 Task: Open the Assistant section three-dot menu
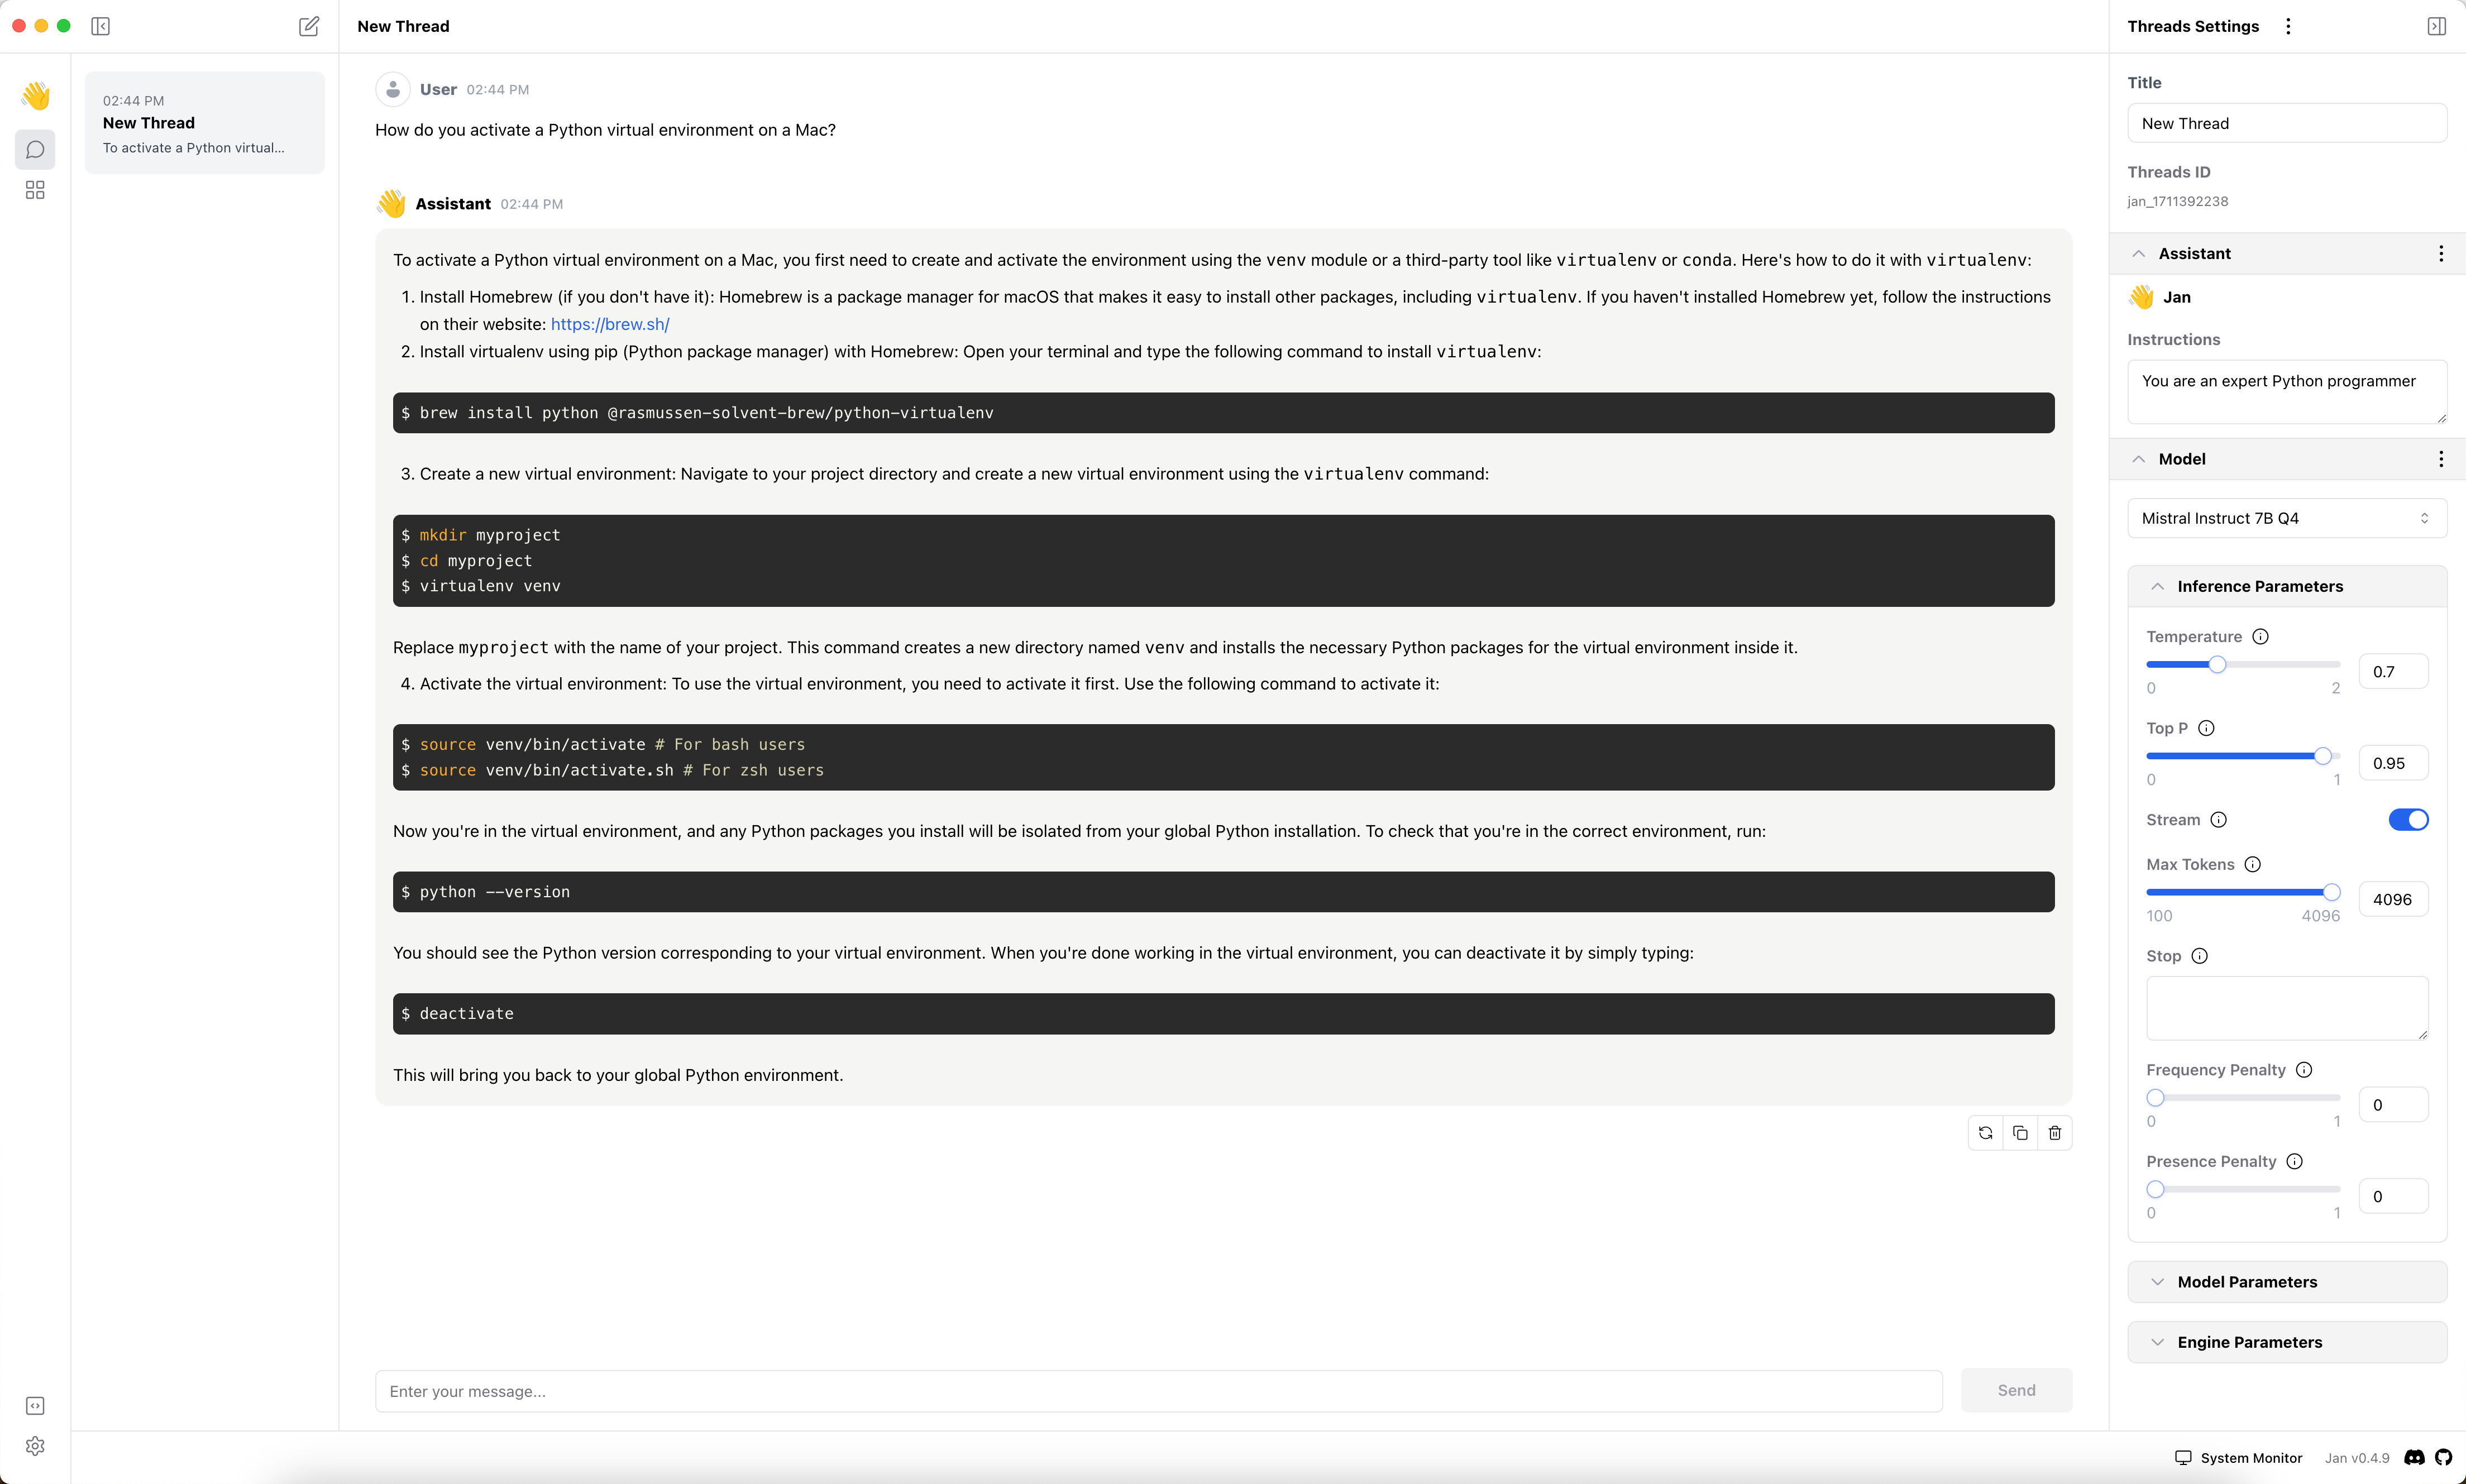(x=2441, y=254)
